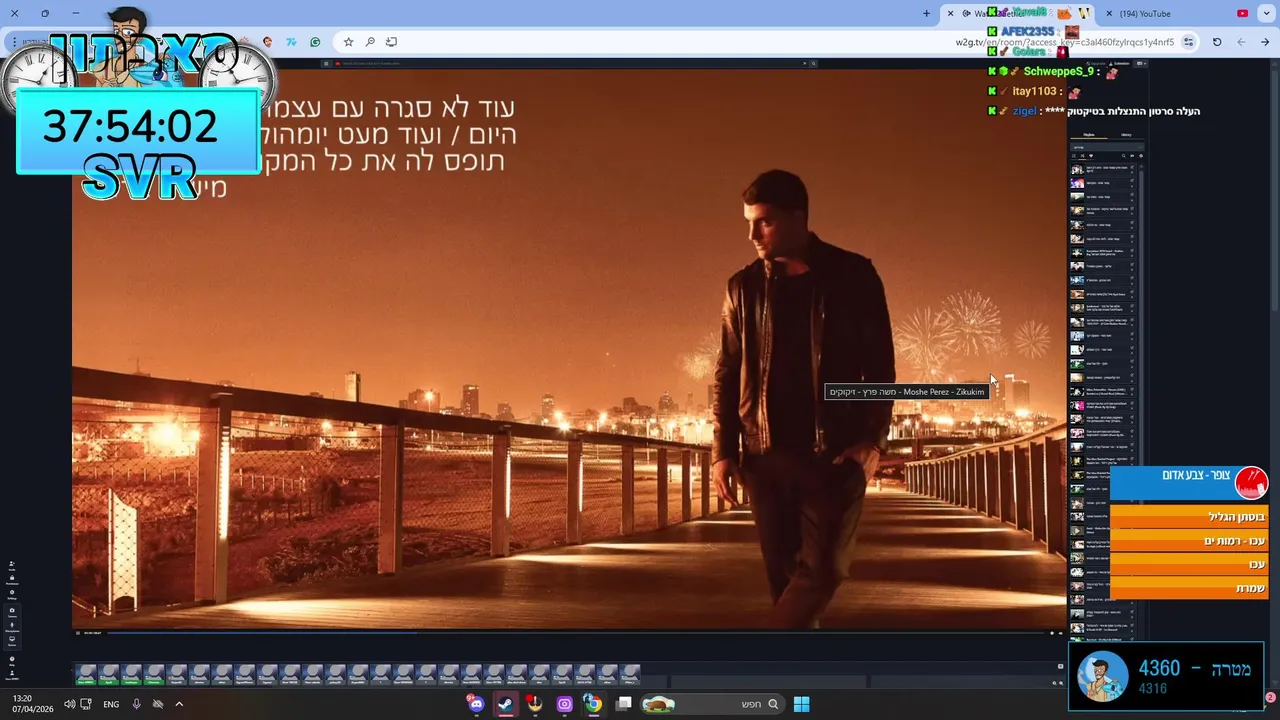Bookmark this page with the star icon

point(348,42)
